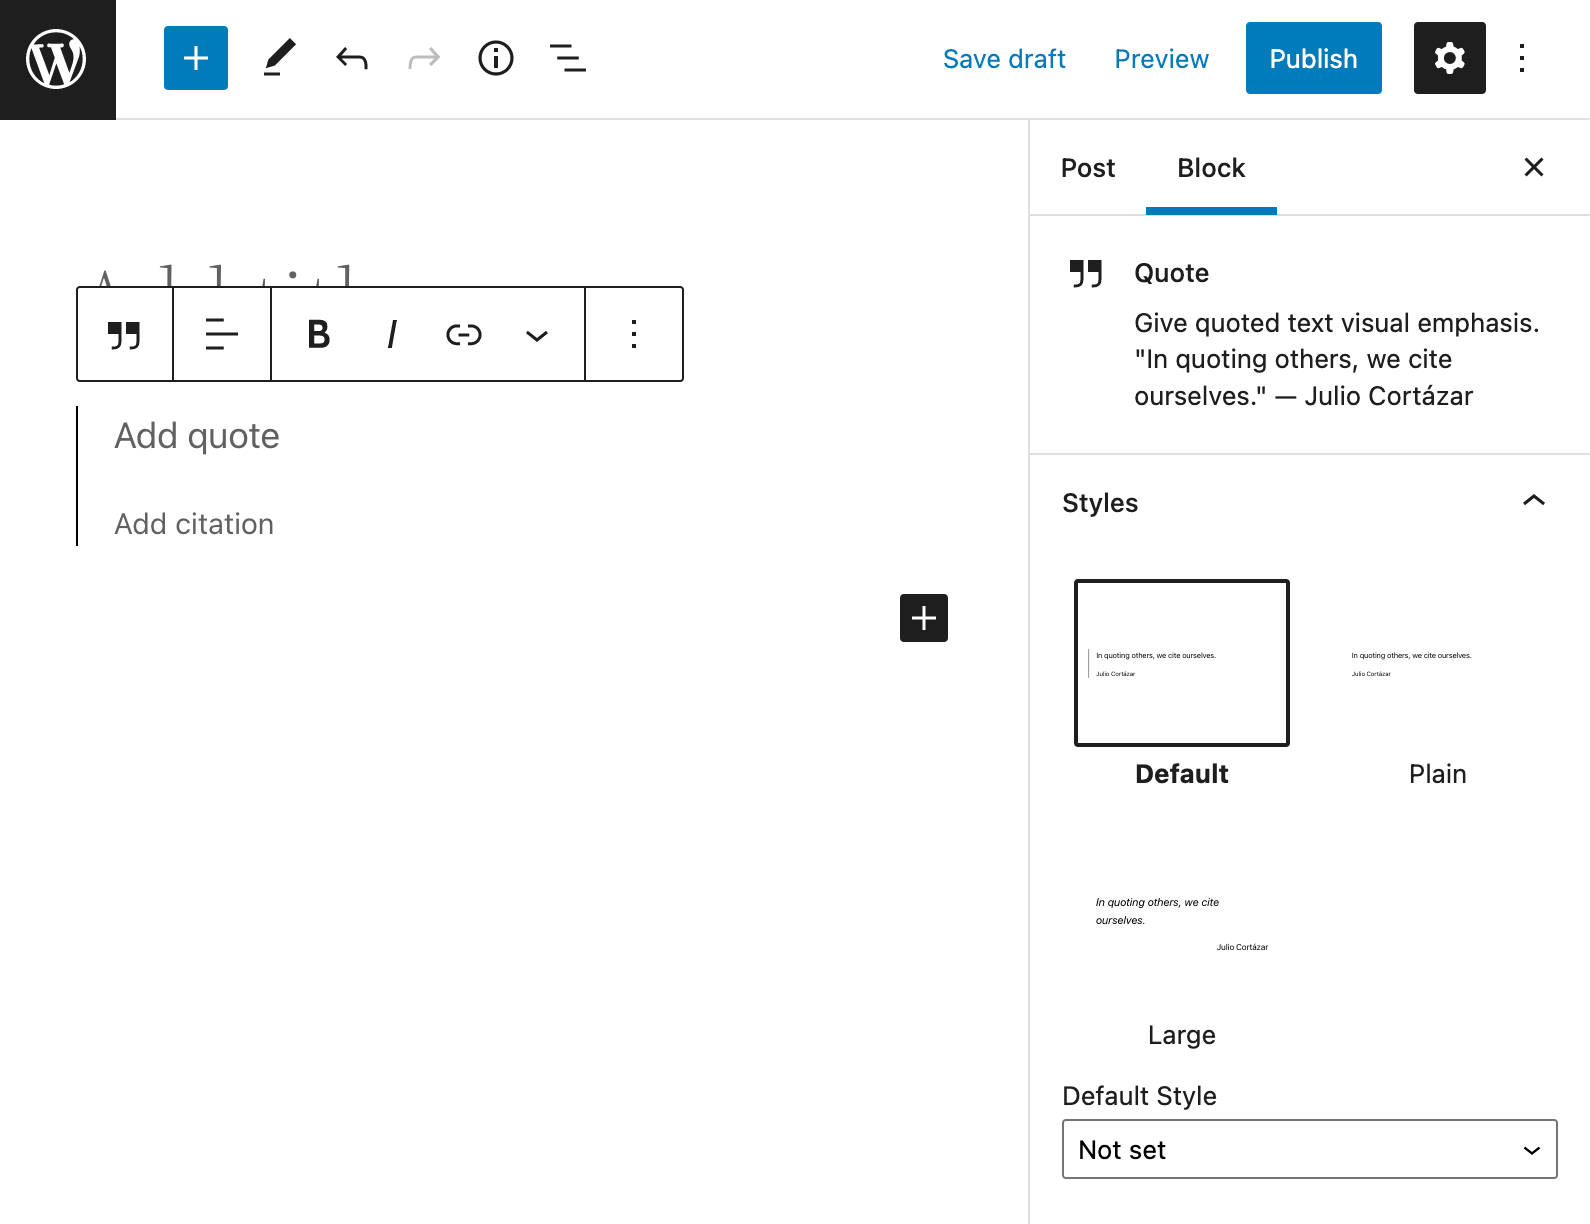Screen dimensions: 1590x1224
Task: Click the WordPress logo icon
Action: [57, 59]
